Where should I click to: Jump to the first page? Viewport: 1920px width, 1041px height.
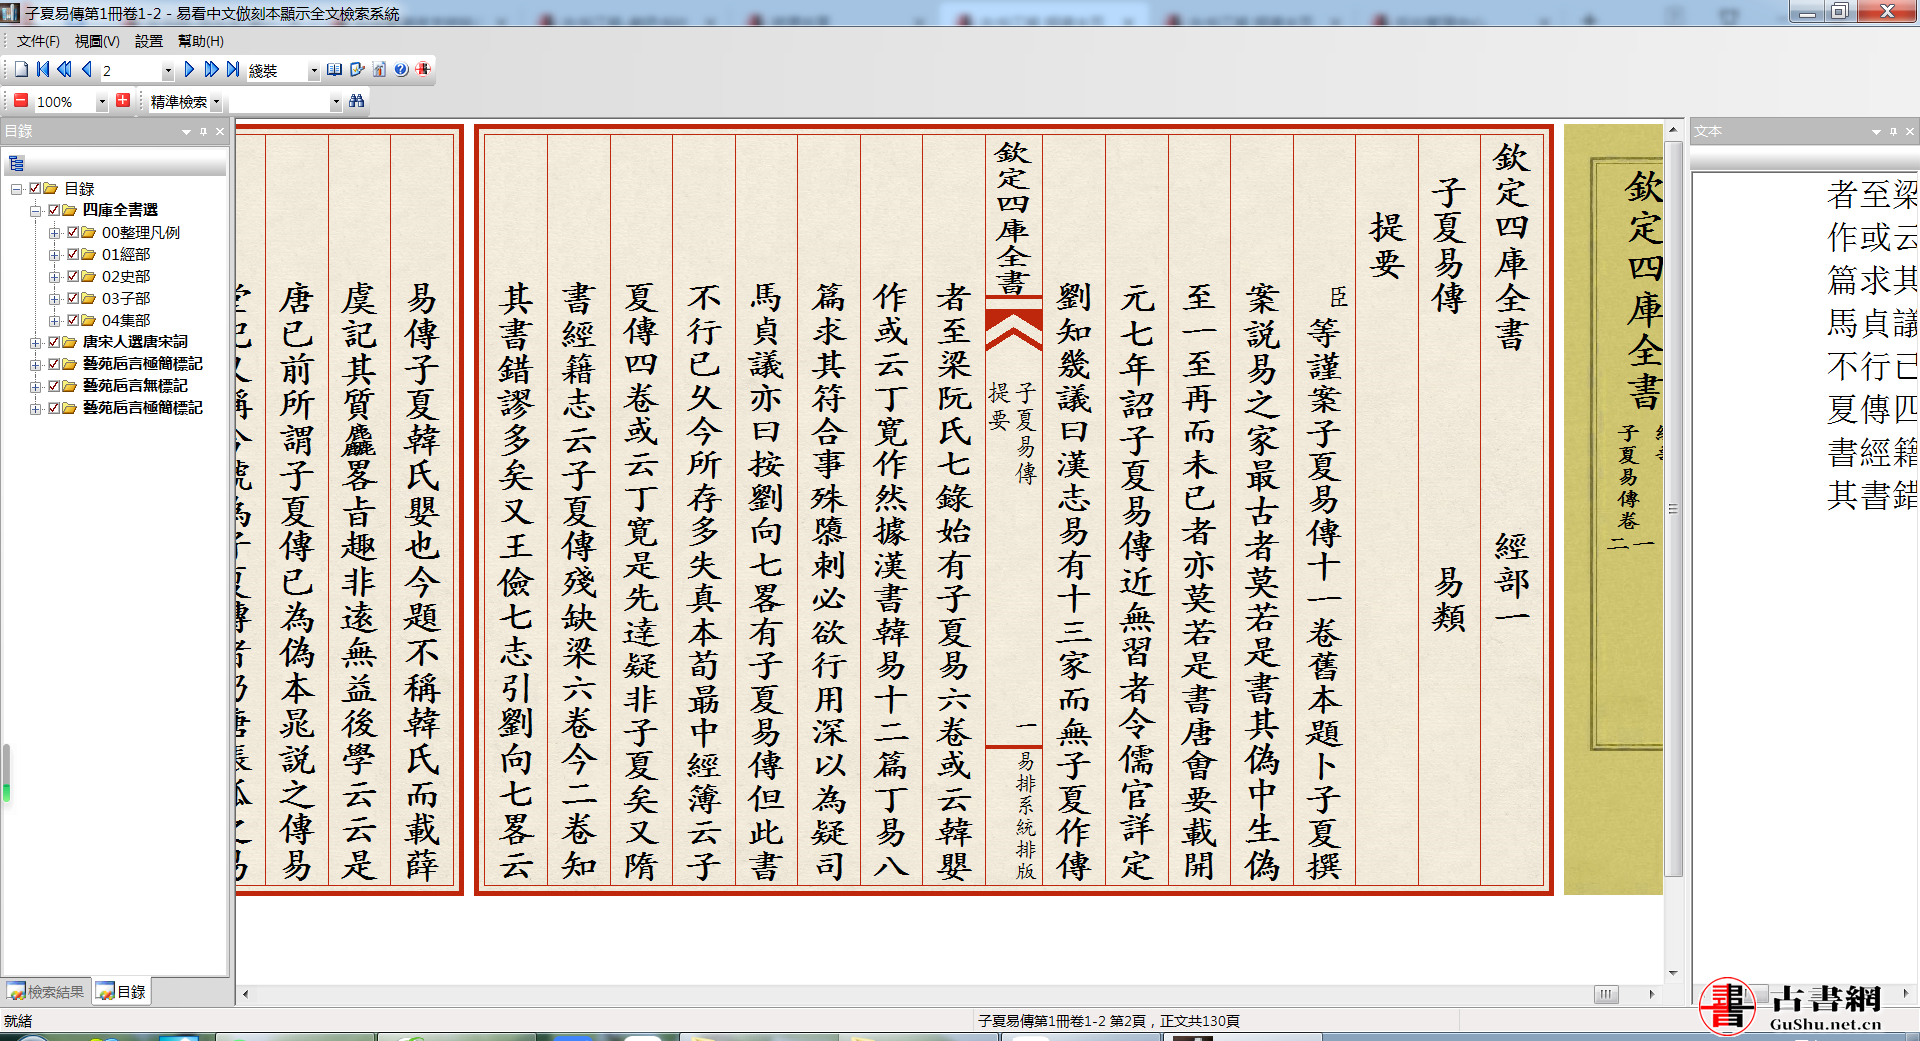[x=43, y=69]
